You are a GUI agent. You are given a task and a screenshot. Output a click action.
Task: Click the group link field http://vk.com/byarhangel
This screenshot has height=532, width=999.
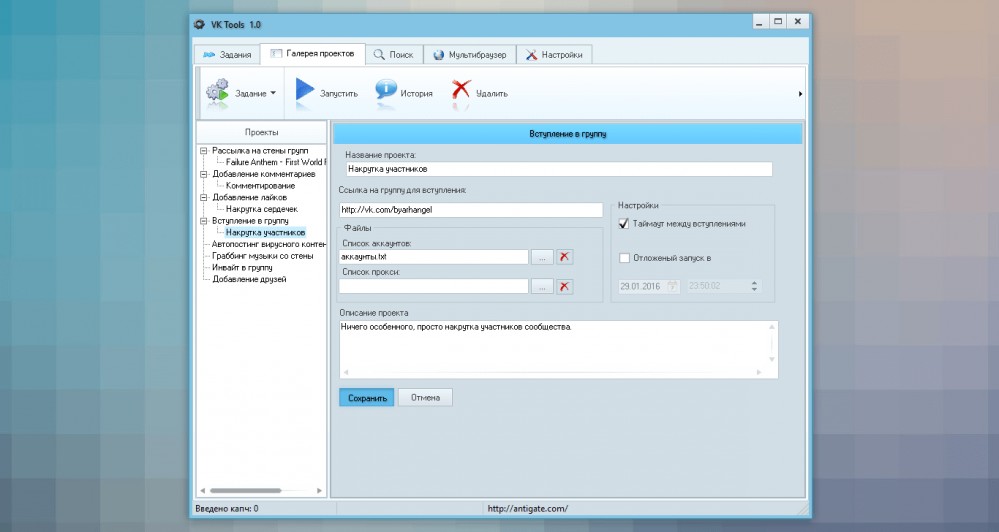[471, 210]
